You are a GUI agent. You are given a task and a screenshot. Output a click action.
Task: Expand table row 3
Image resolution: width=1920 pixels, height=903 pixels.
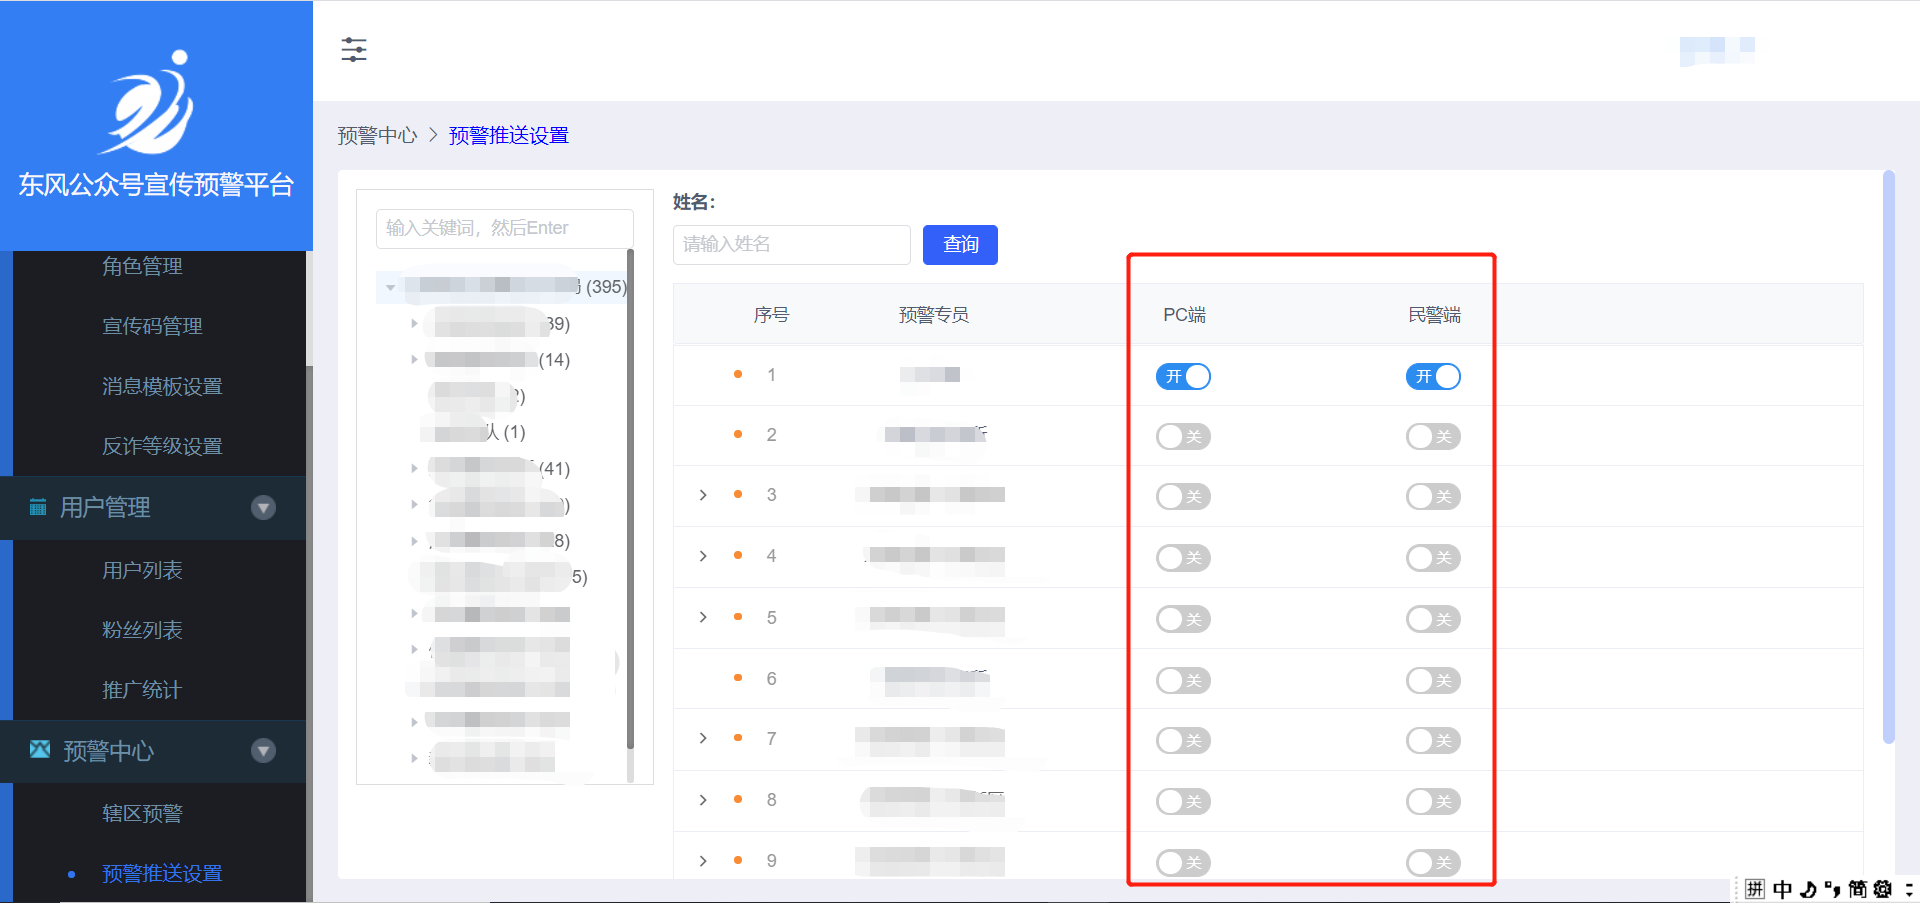(x=703, y=495)
